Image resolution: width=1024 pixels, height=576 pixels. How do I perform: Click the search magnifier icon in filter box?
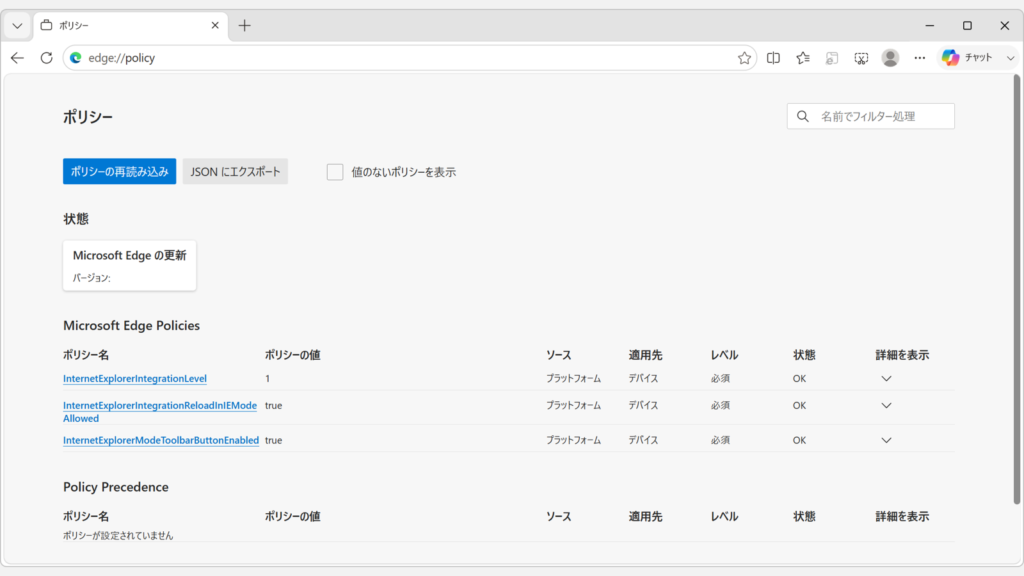click(x=803, y=116)
